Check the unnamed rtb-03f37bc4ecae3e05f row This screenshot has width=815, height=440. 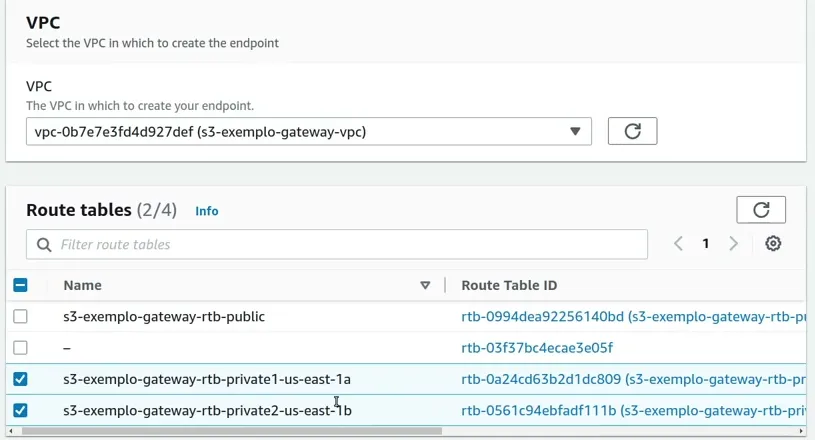[20, 348]
